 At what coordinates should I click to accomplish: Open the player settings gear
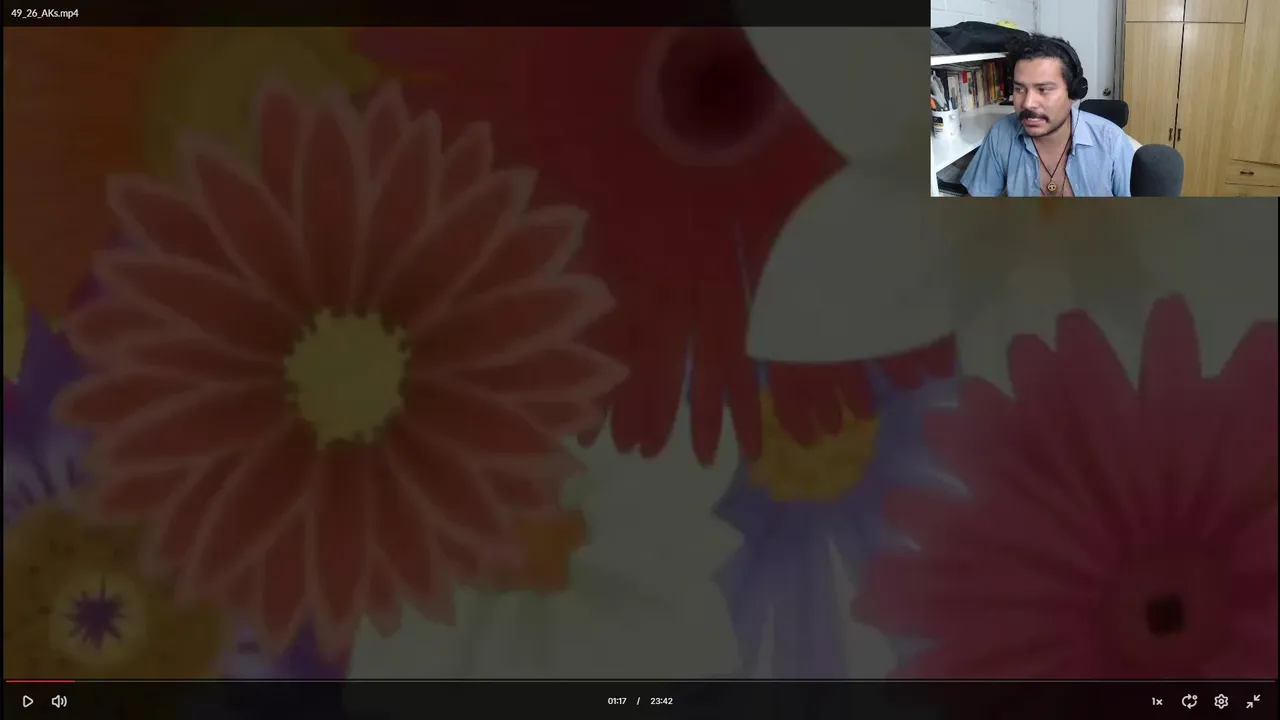(x=1221, y=701)
